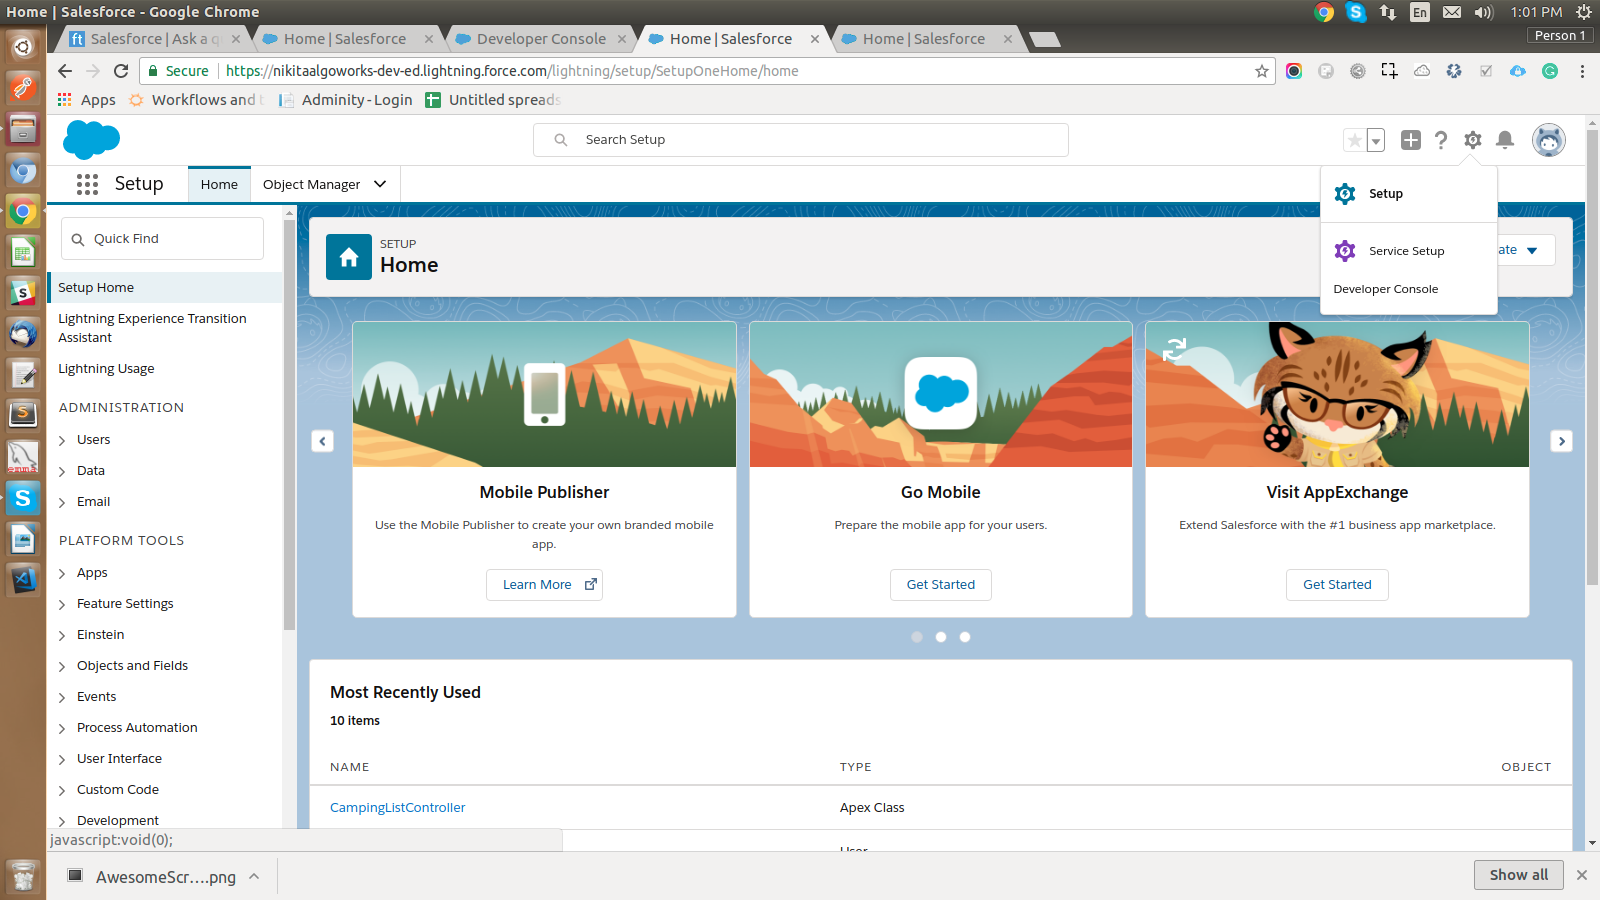The width and height of the screenshot is (1600, 900).
Task: Expand the Users tree section
Action: tap(62, 441)
